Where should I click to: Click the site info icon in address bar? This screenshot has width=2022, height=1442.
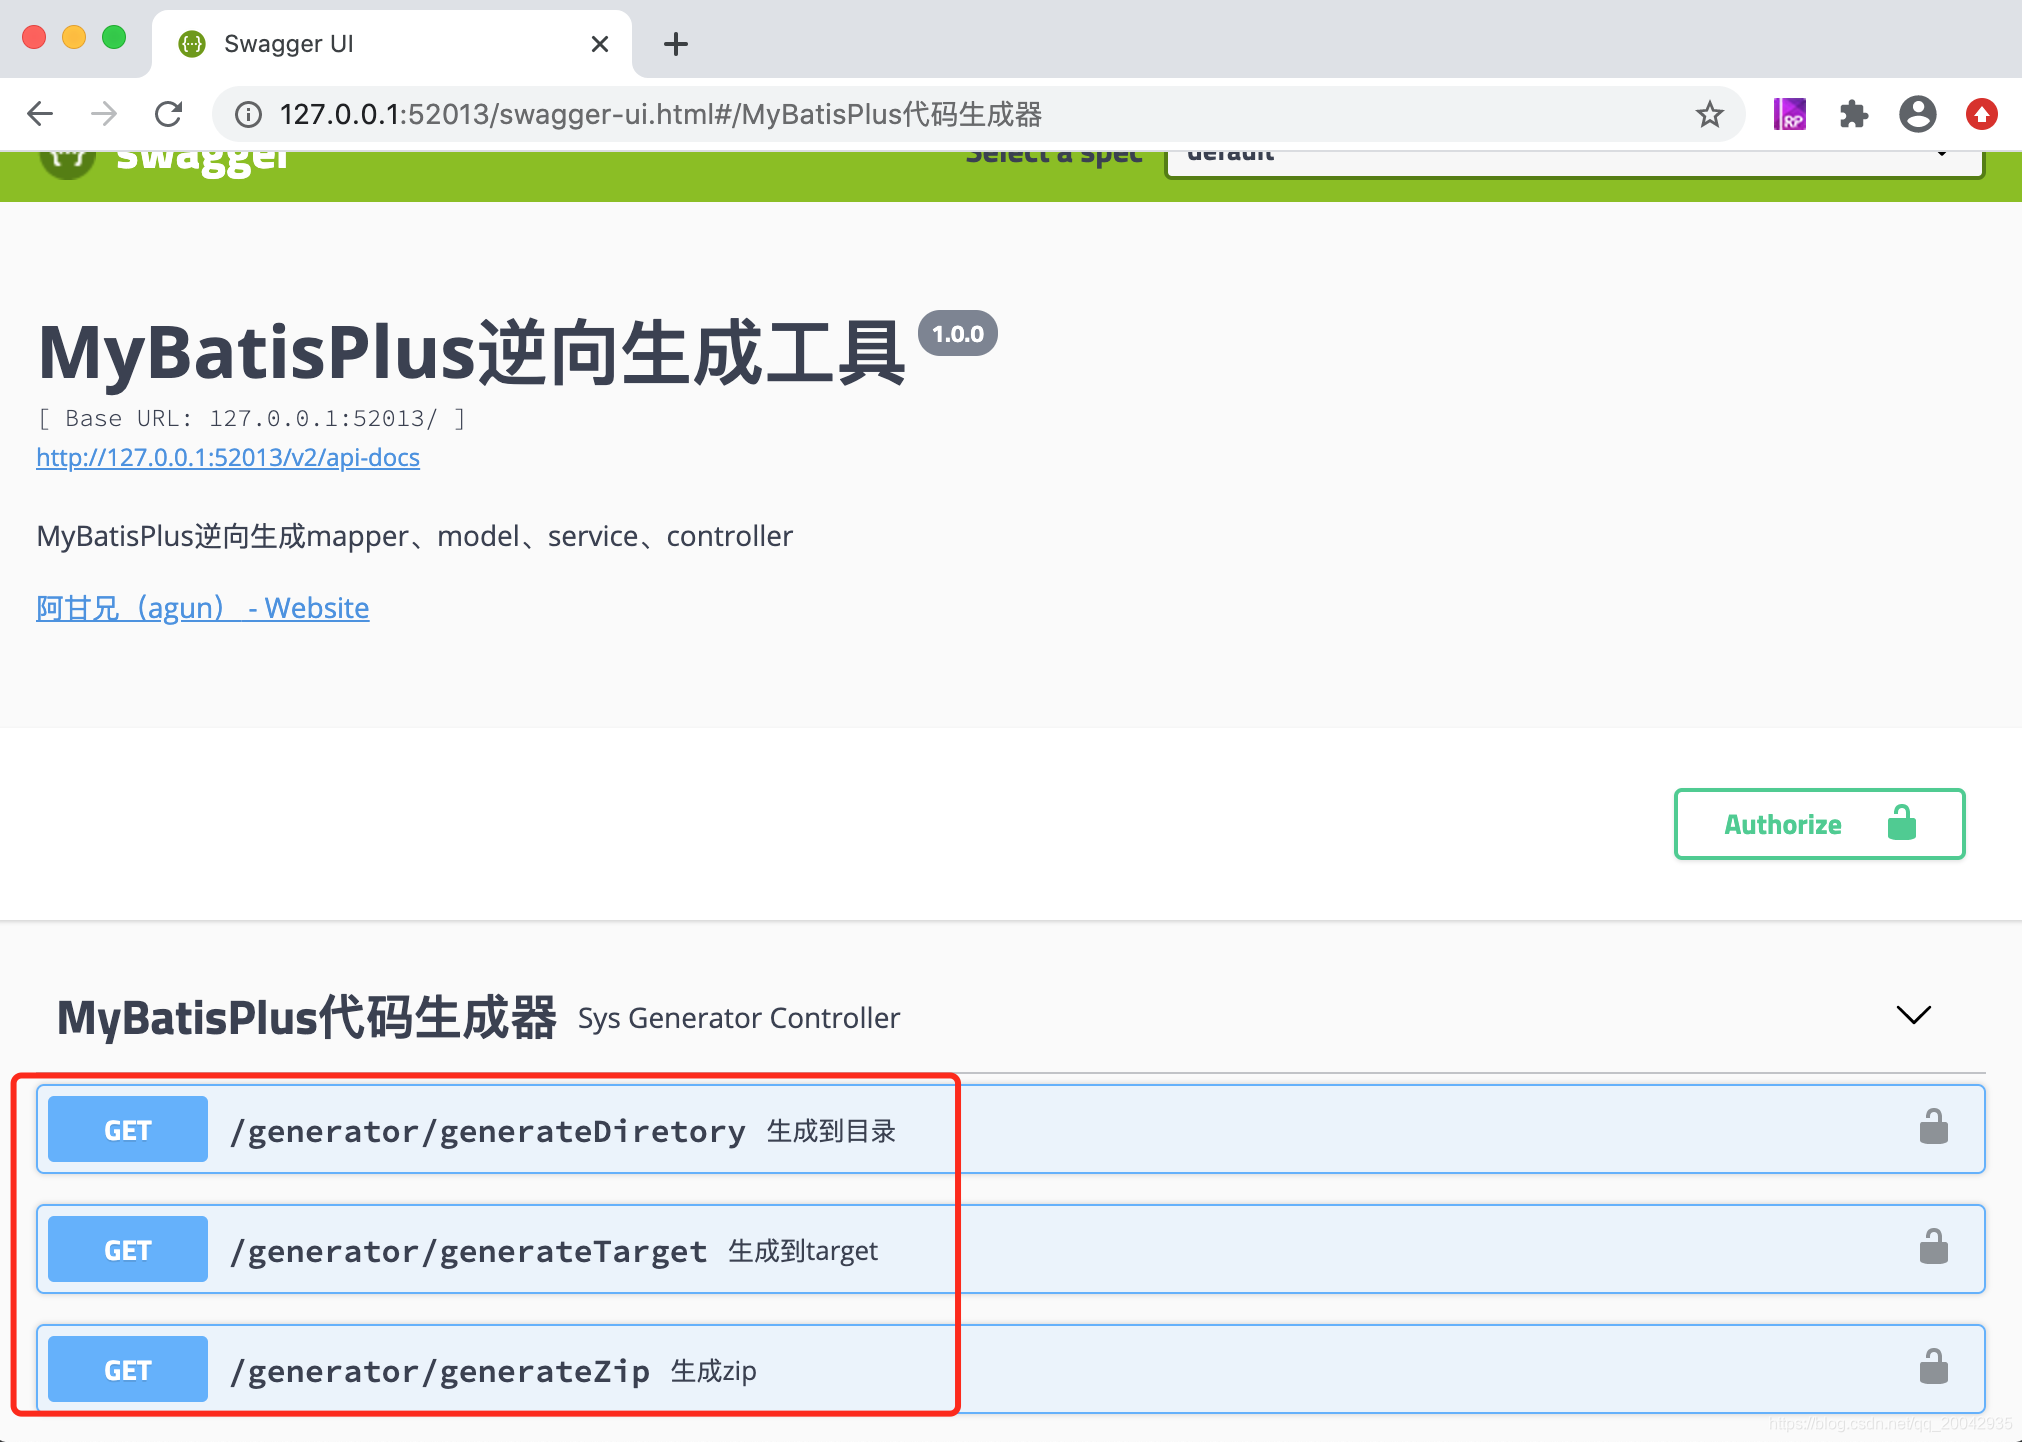pos(248,114)
